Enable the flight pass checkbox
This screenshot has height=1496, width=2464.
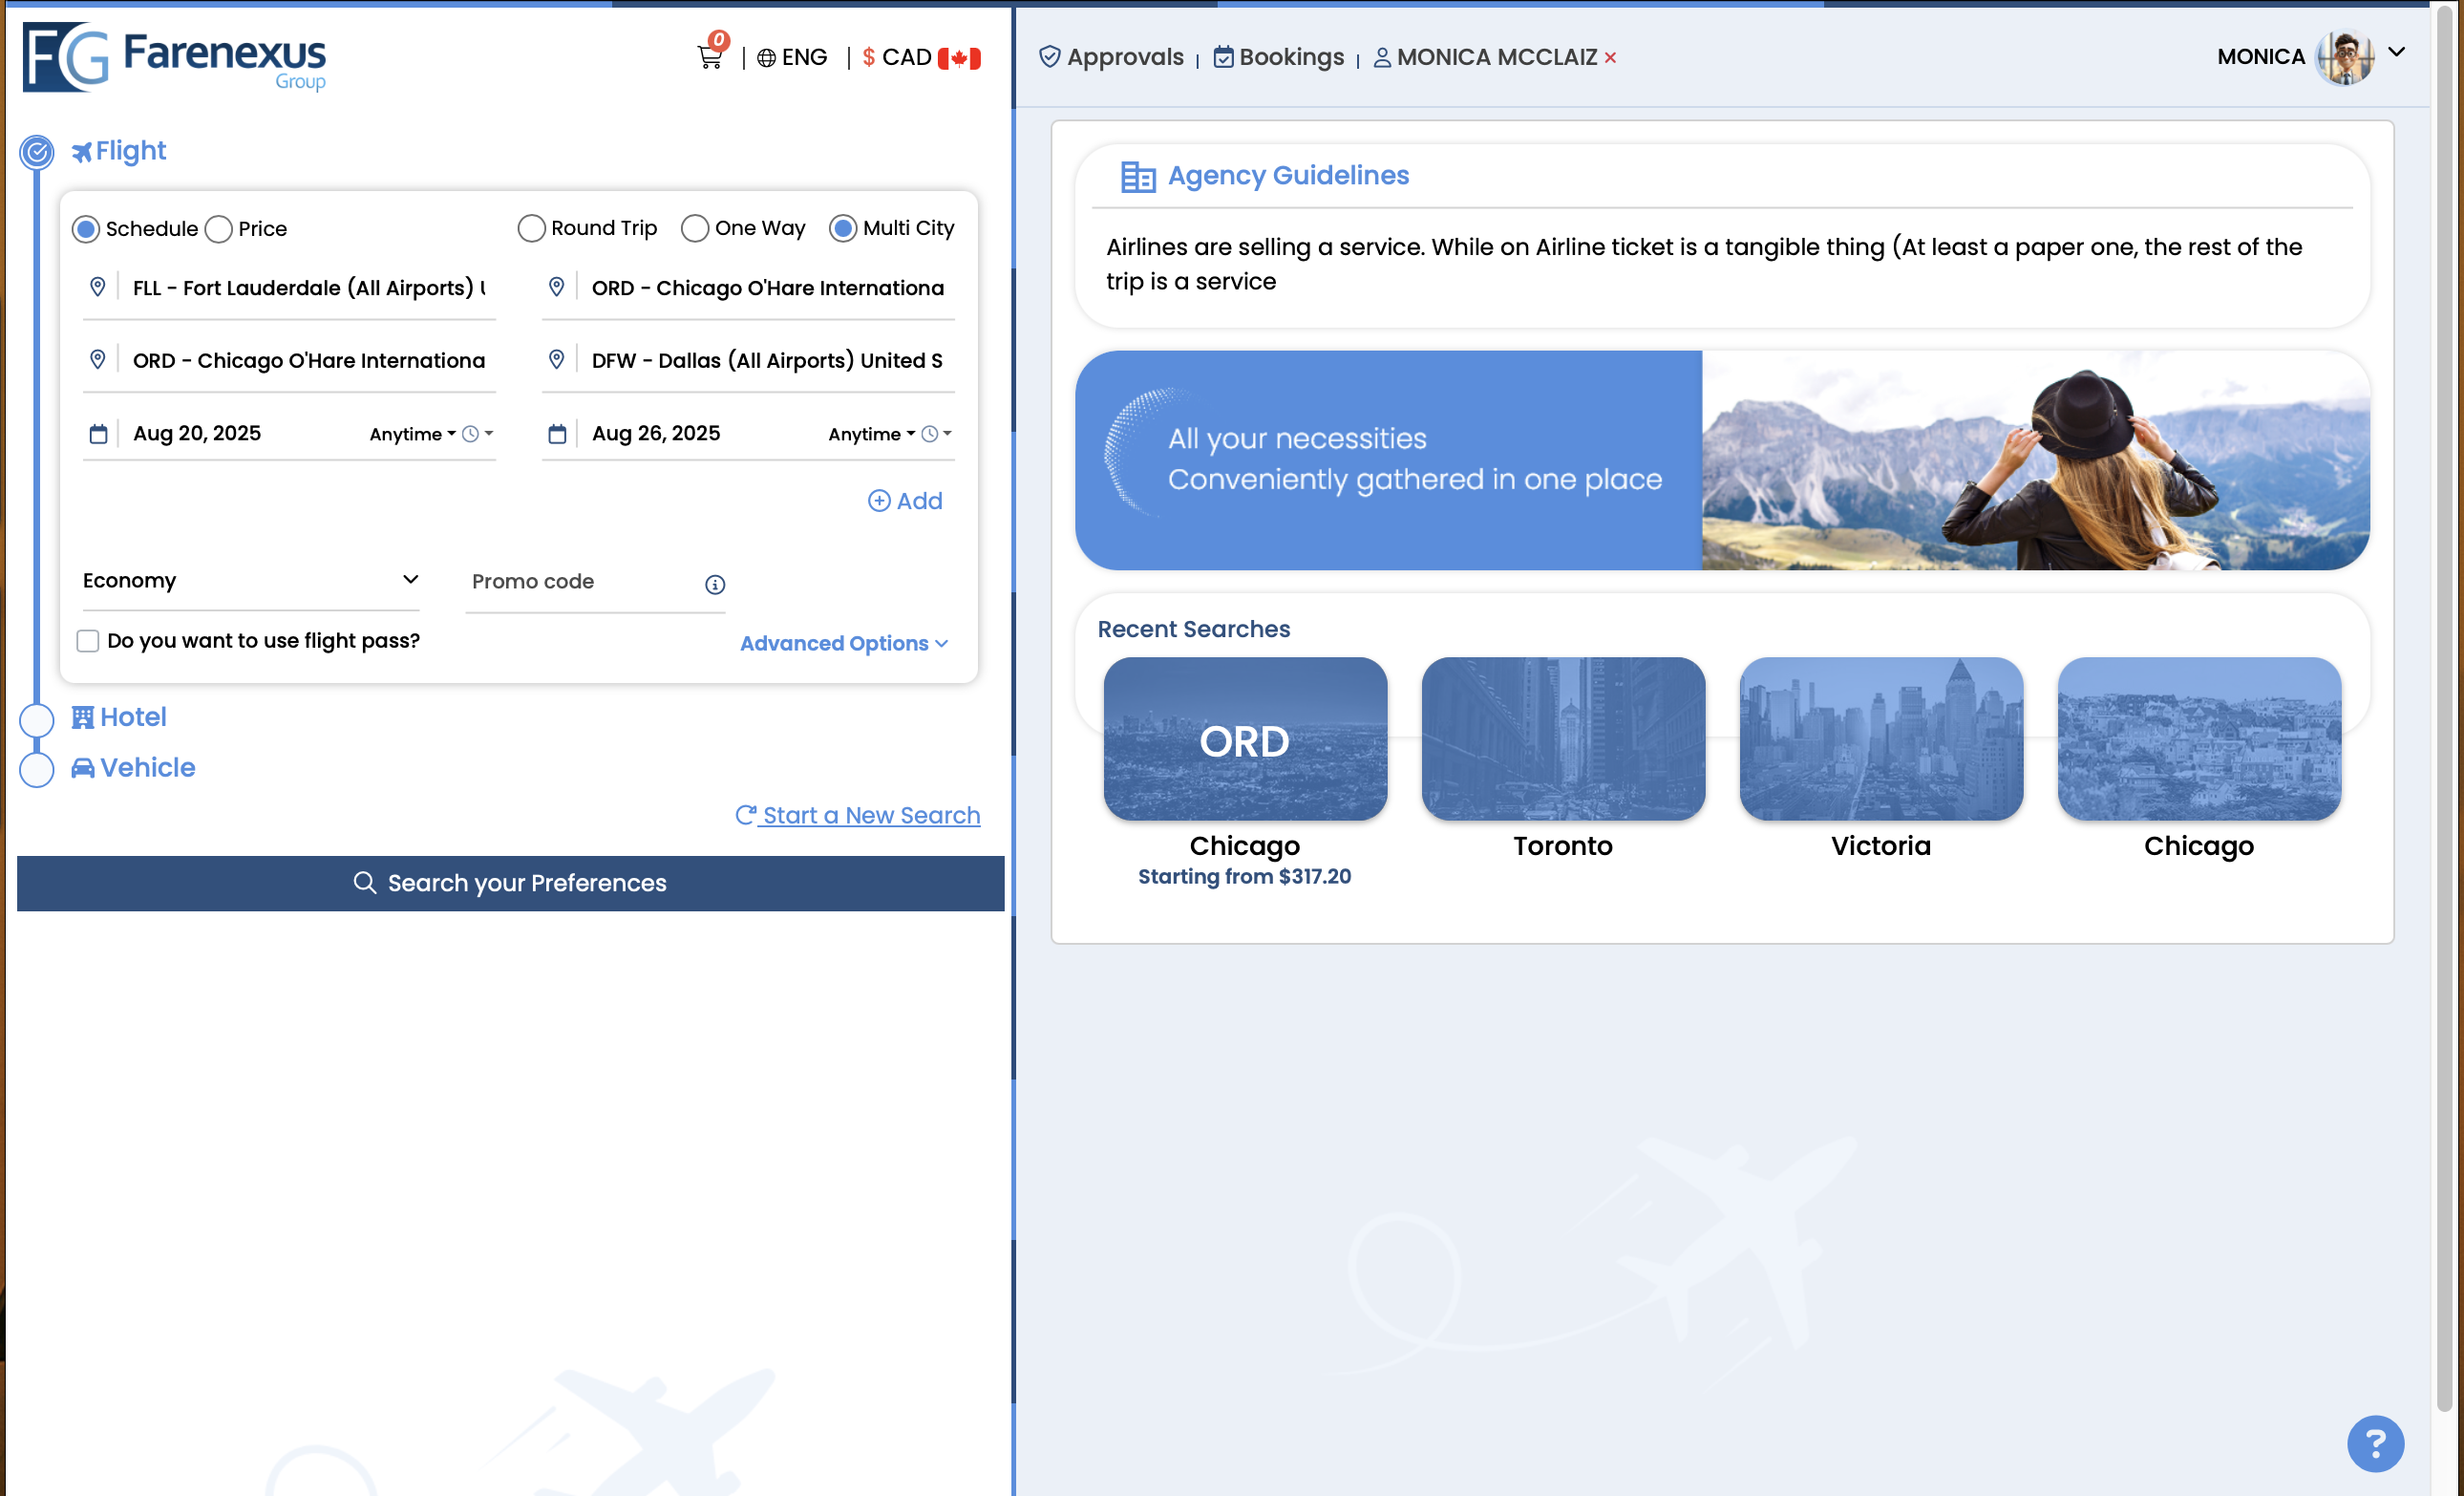pyautogui.click(x=88, y=641)
